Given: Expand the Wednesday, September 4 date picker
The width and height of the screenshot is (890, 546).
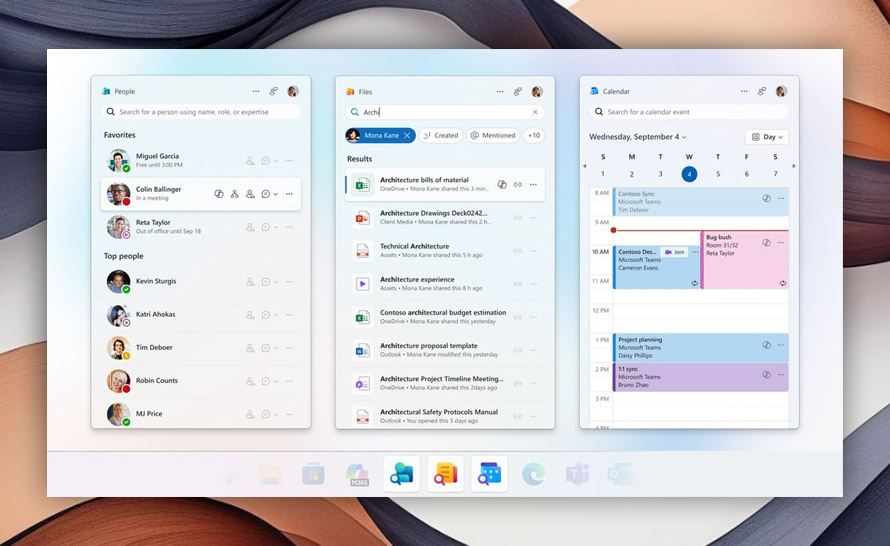Looking at the screenshot, I should pos(638,137).
